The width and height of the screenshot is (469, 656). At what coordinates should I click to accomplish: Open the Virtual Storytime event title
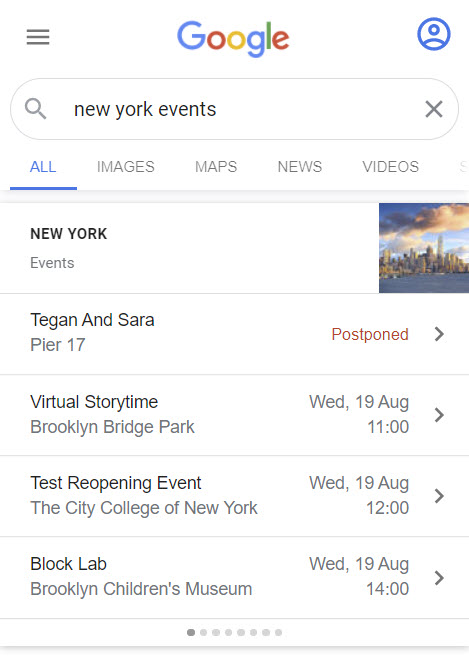tap(94, 402)
